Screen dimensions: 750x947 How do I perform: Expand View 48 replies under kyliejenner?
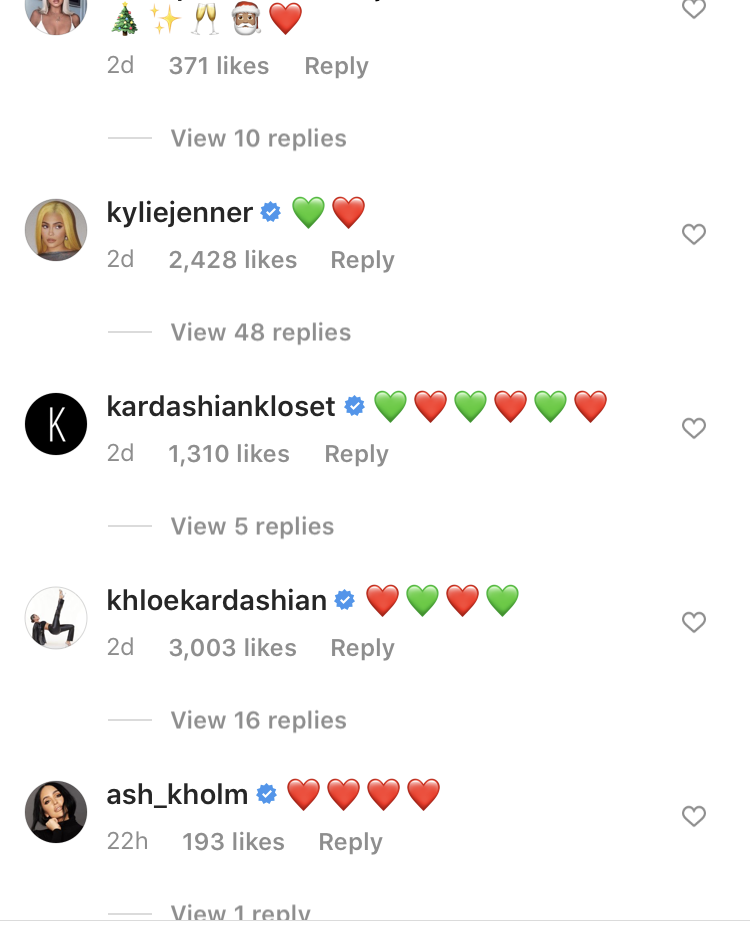click(x=261, y=332)
